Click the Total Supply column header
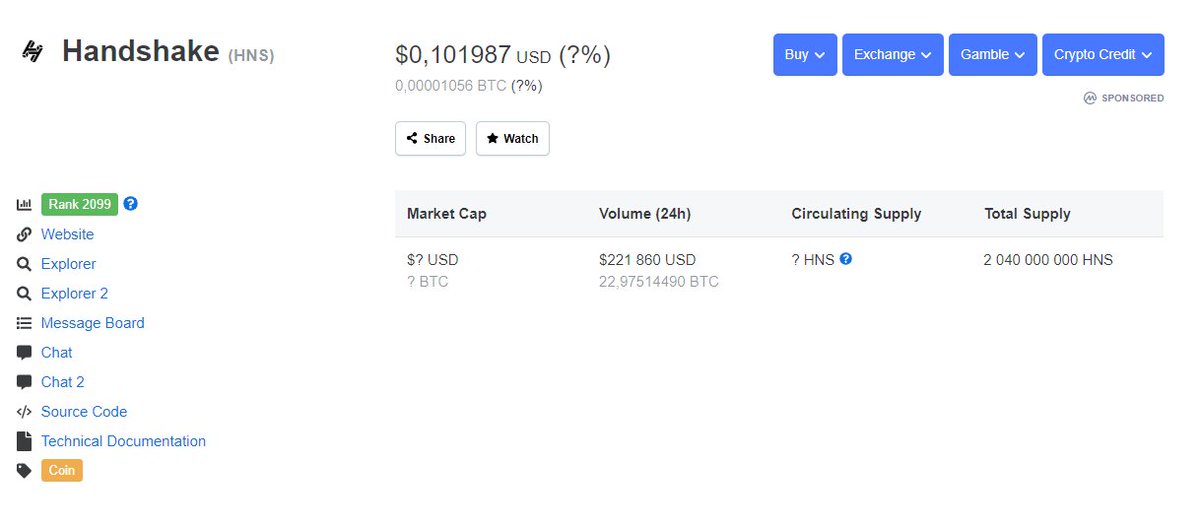 [1027, 214]
